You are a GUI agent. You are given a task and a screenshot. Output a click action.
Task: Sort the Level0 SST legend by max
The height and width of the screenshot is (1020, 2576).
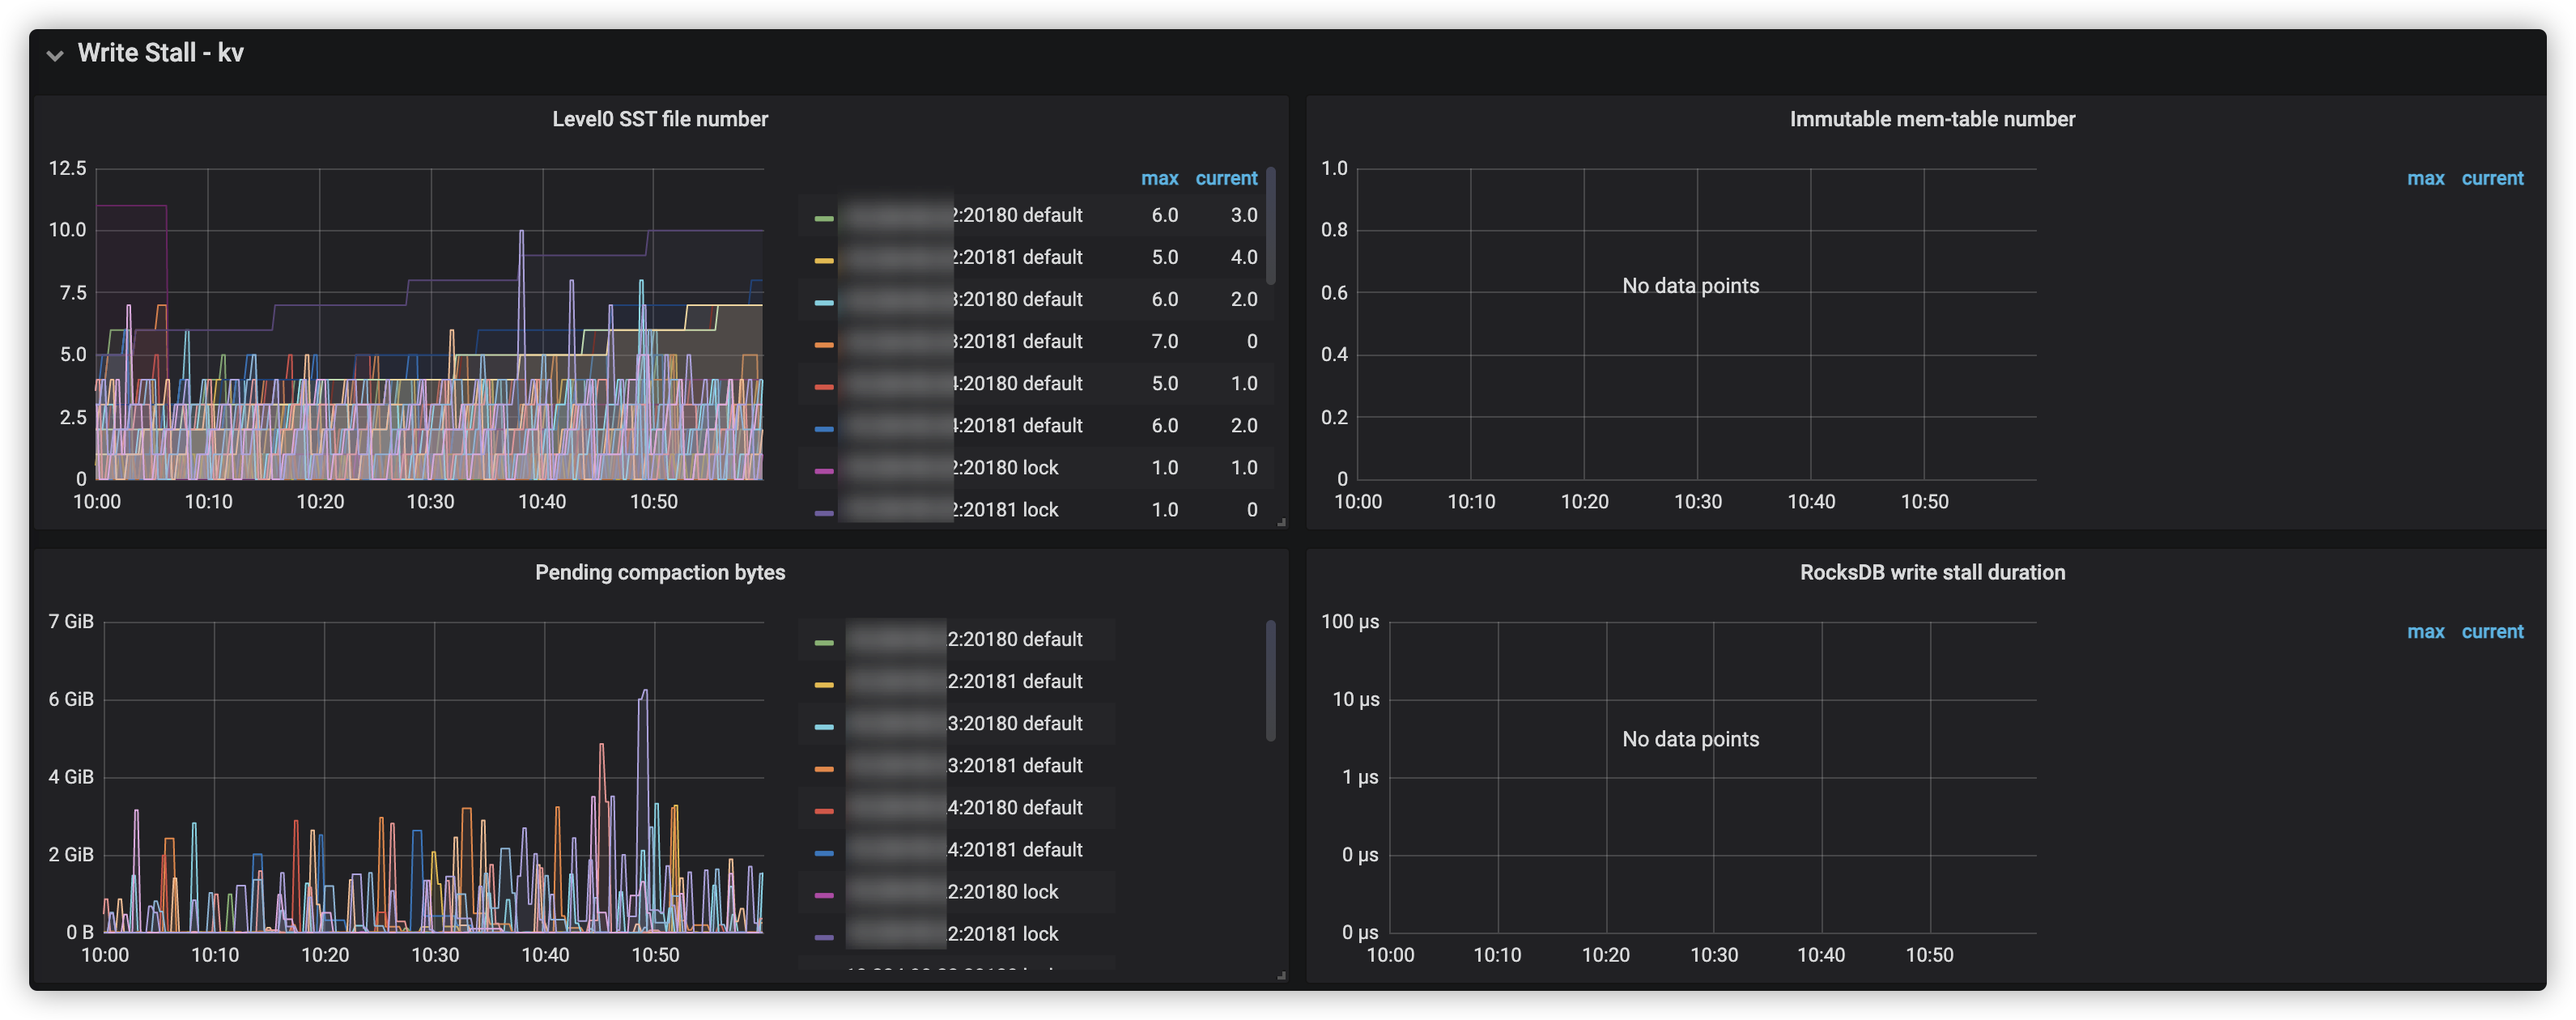[x=1159, y=178]
